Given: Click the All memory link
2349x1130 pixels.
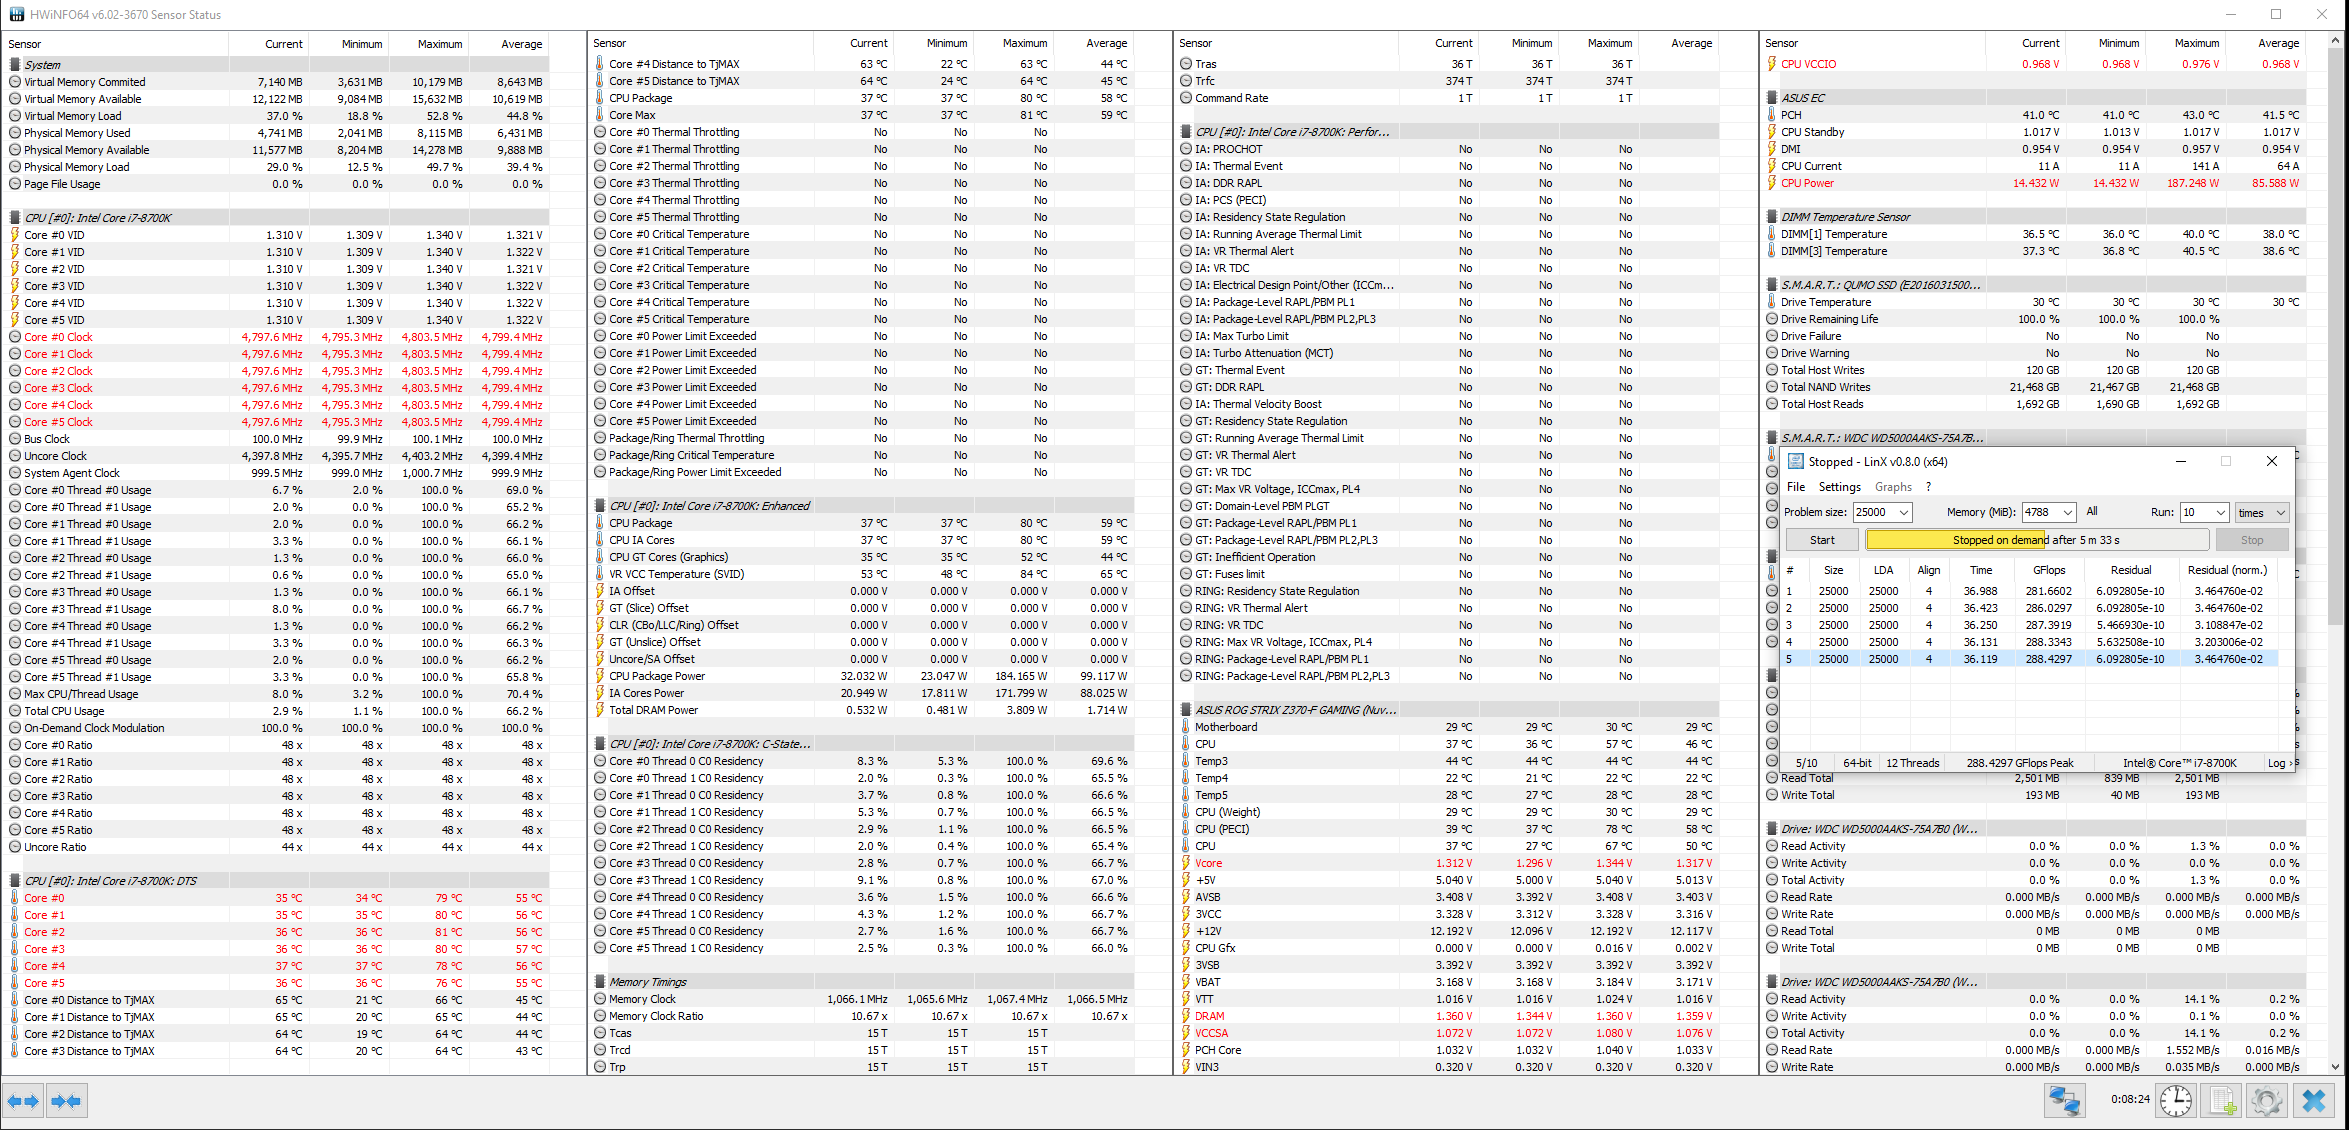Looking at the screenshot, I should pyautogui.click(x=2092, y=511).
